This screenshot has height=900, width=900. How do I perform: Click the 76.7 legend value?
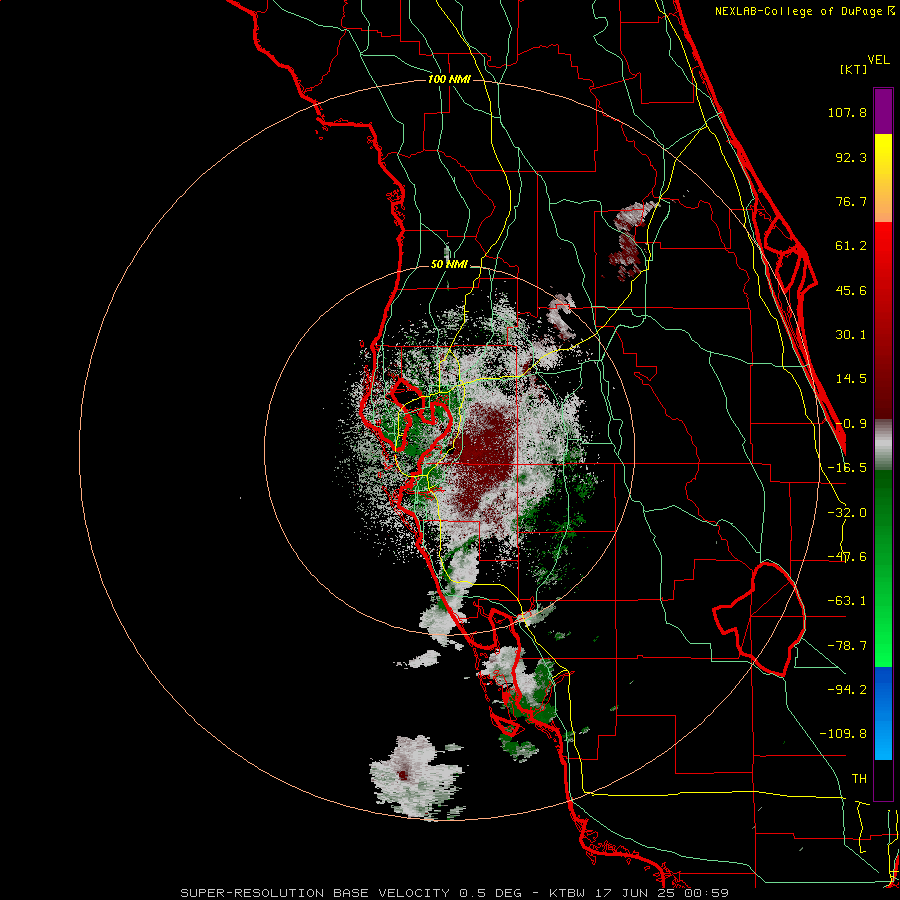(x=851, y=201)
